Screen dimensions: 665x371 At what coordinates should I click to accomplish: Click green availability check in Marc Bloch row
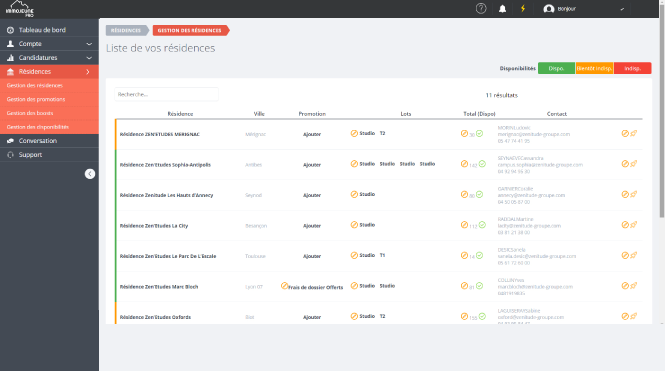pyautogui.click(x=479, y=286)
